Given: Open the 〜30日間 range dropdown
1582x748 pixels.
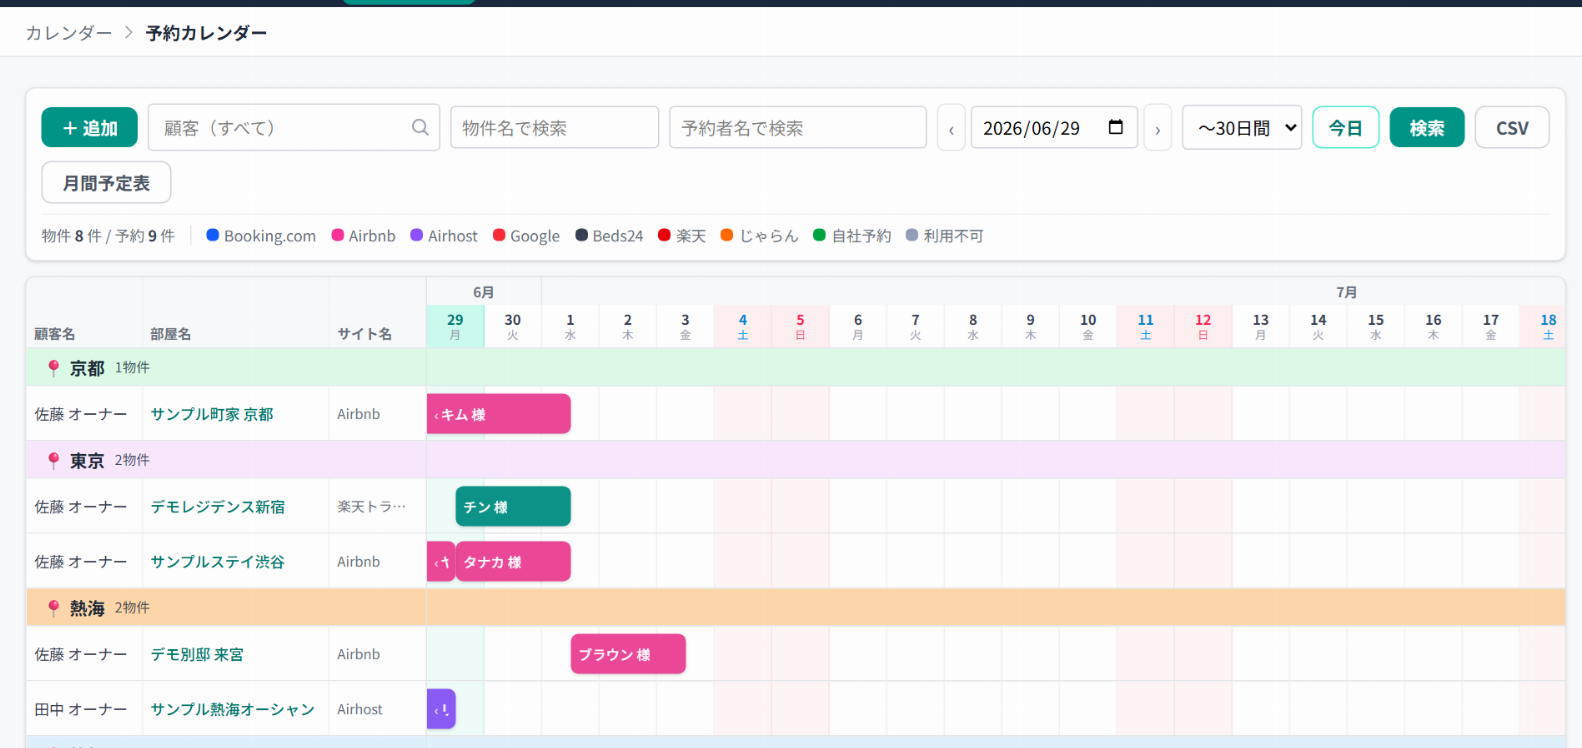Looking at the screenshot, I should coord(1242,128).
